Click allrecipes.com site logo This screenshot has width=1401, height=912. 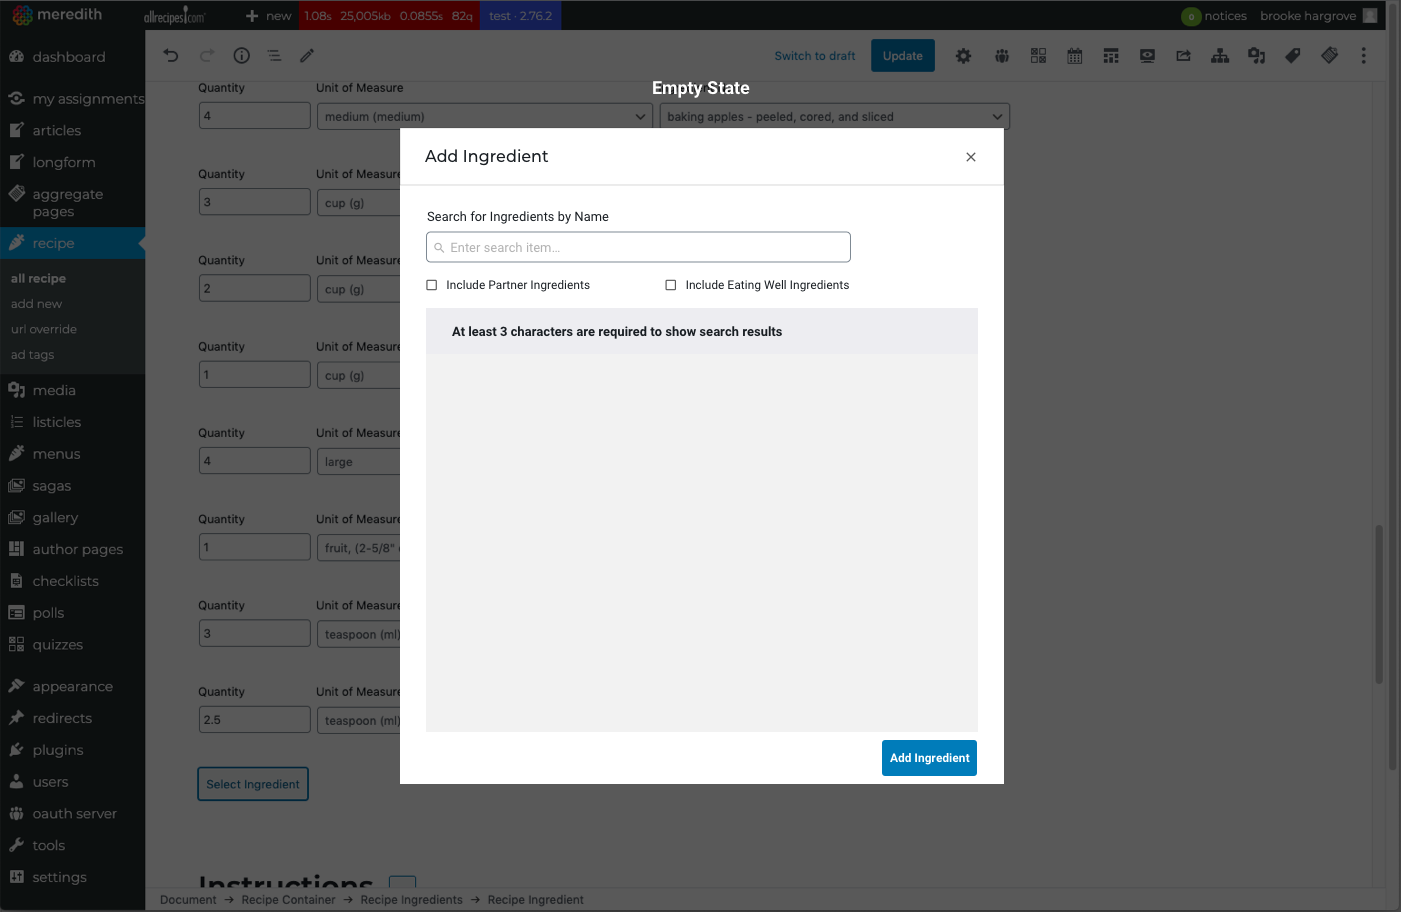(174, 16)
